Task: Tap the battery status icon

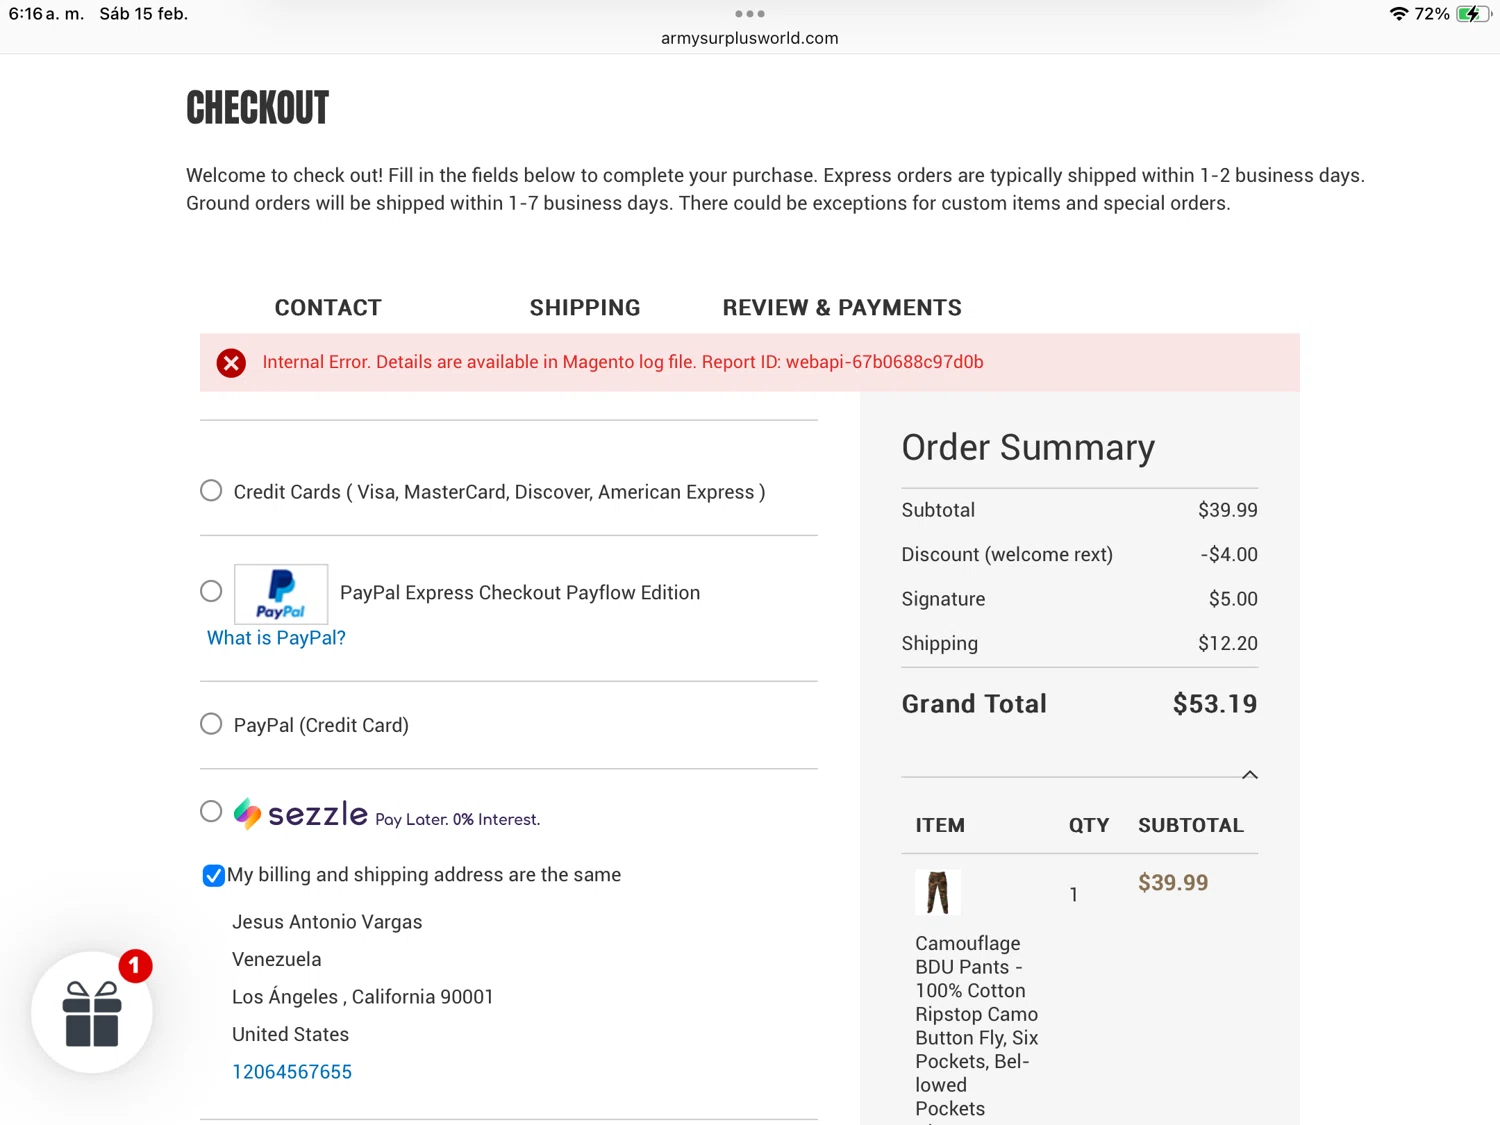Action: click(x=1473, y=14)
